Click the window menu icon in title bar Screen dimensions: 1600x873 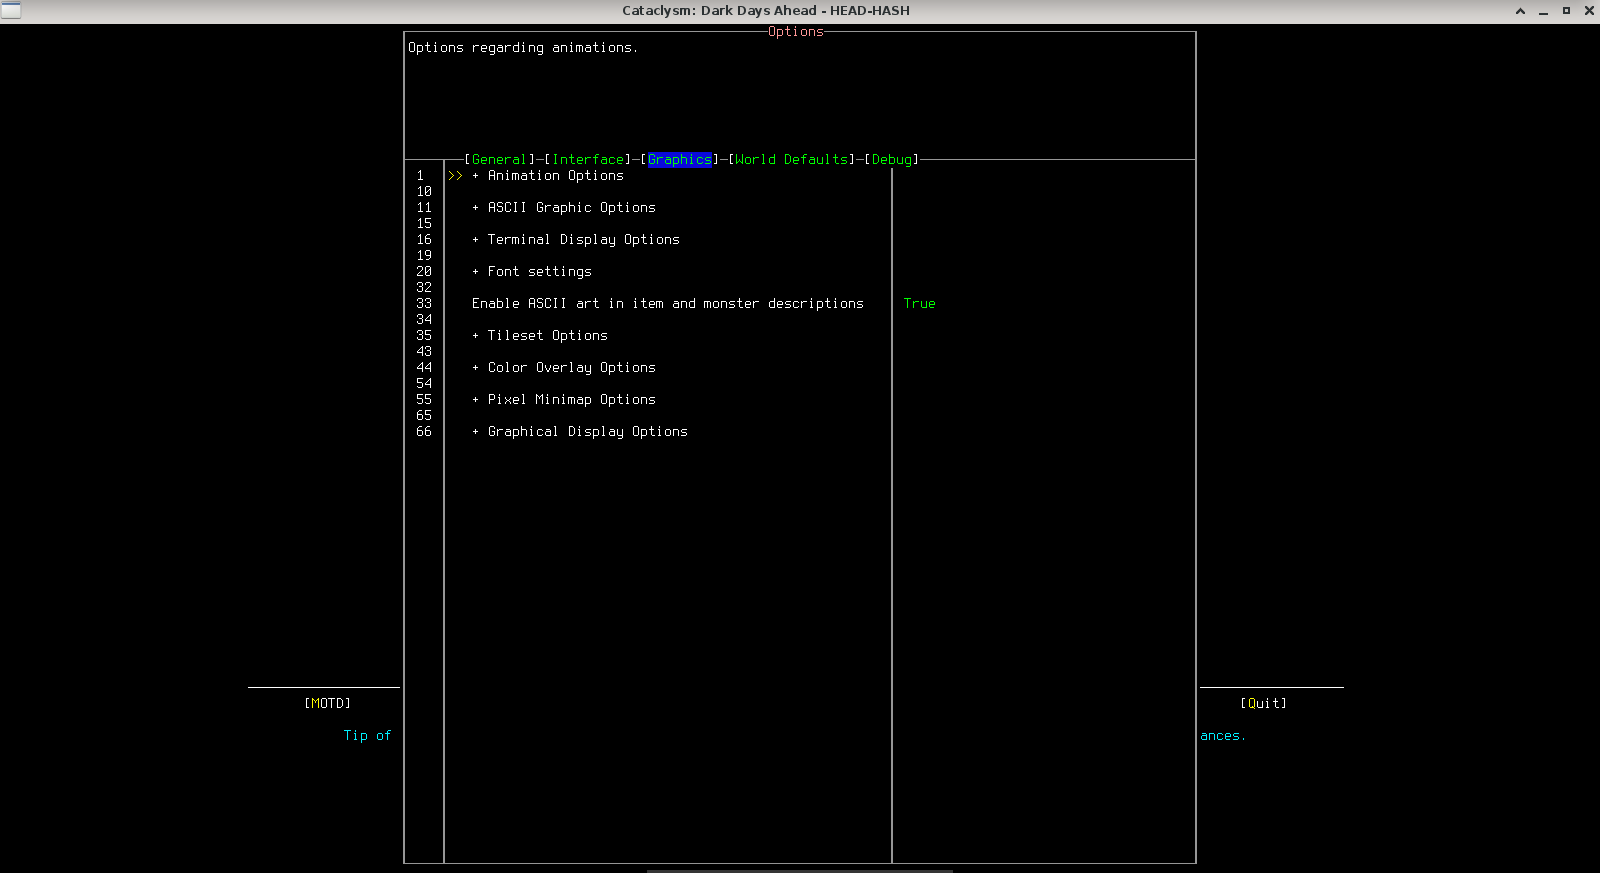pyautogui.click(x=11, y=11)
